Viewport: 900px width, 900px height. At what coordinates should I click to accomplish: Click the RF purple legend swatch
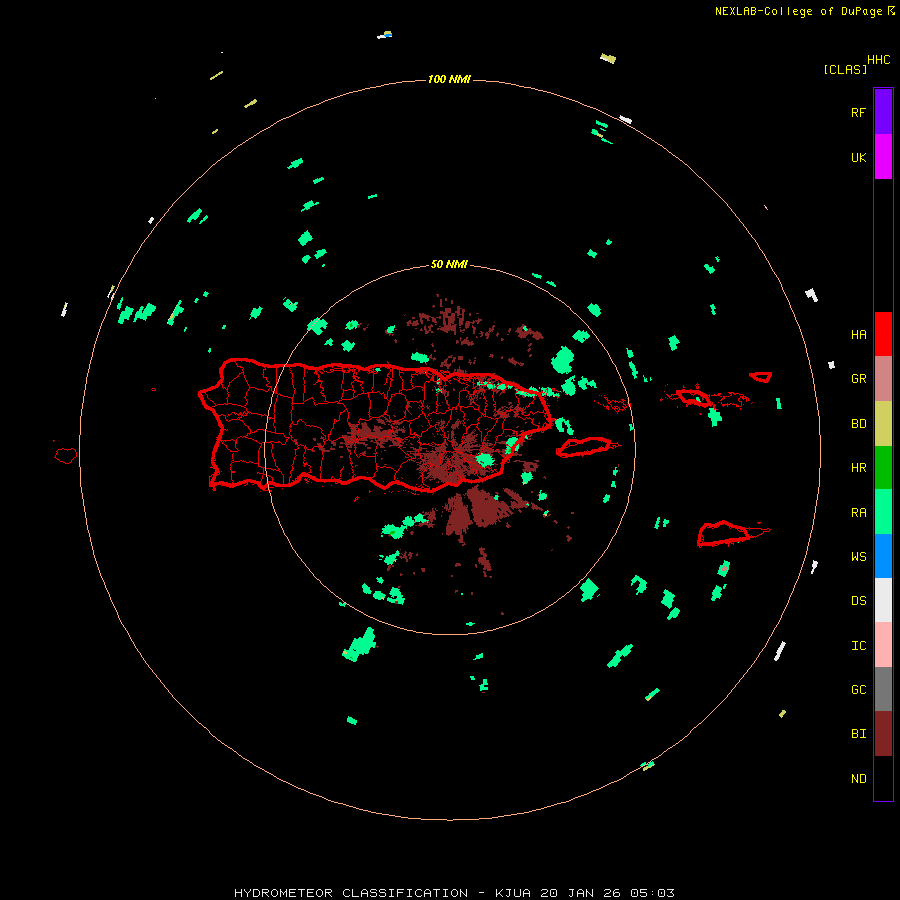[883, 111]
